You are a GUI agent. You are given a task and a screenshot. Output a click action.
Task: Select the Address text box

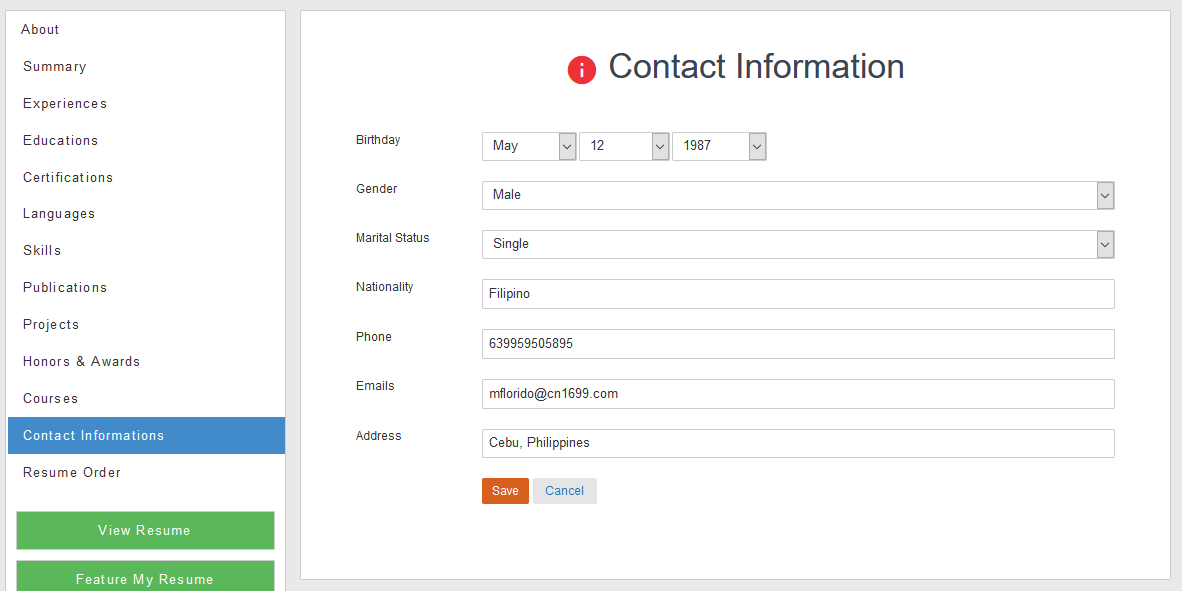(797, 443)
